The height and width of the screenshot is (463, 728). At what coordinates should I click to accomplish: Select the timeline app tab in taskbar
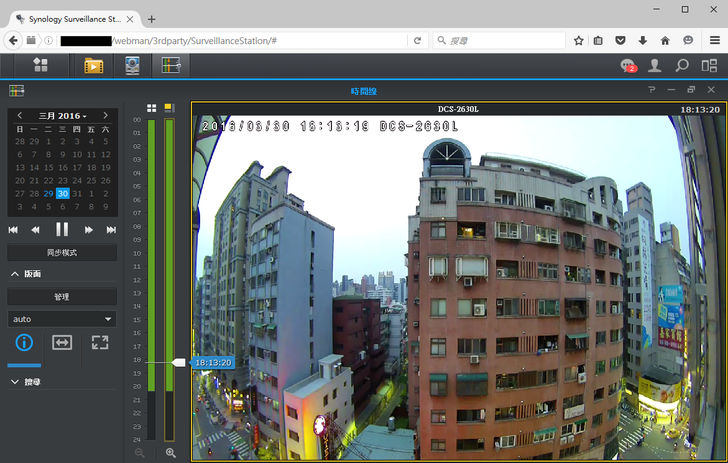click(170, 66)
